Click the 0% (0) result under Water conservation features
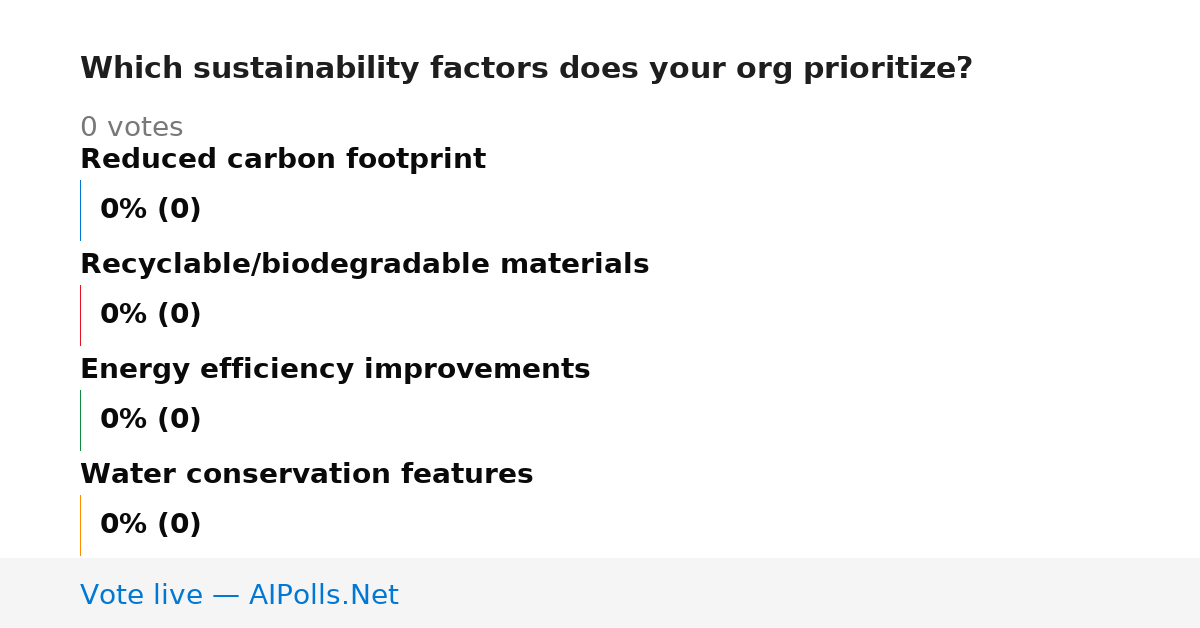This screenshot has height=628, width=1200. [x=150, y=525]
